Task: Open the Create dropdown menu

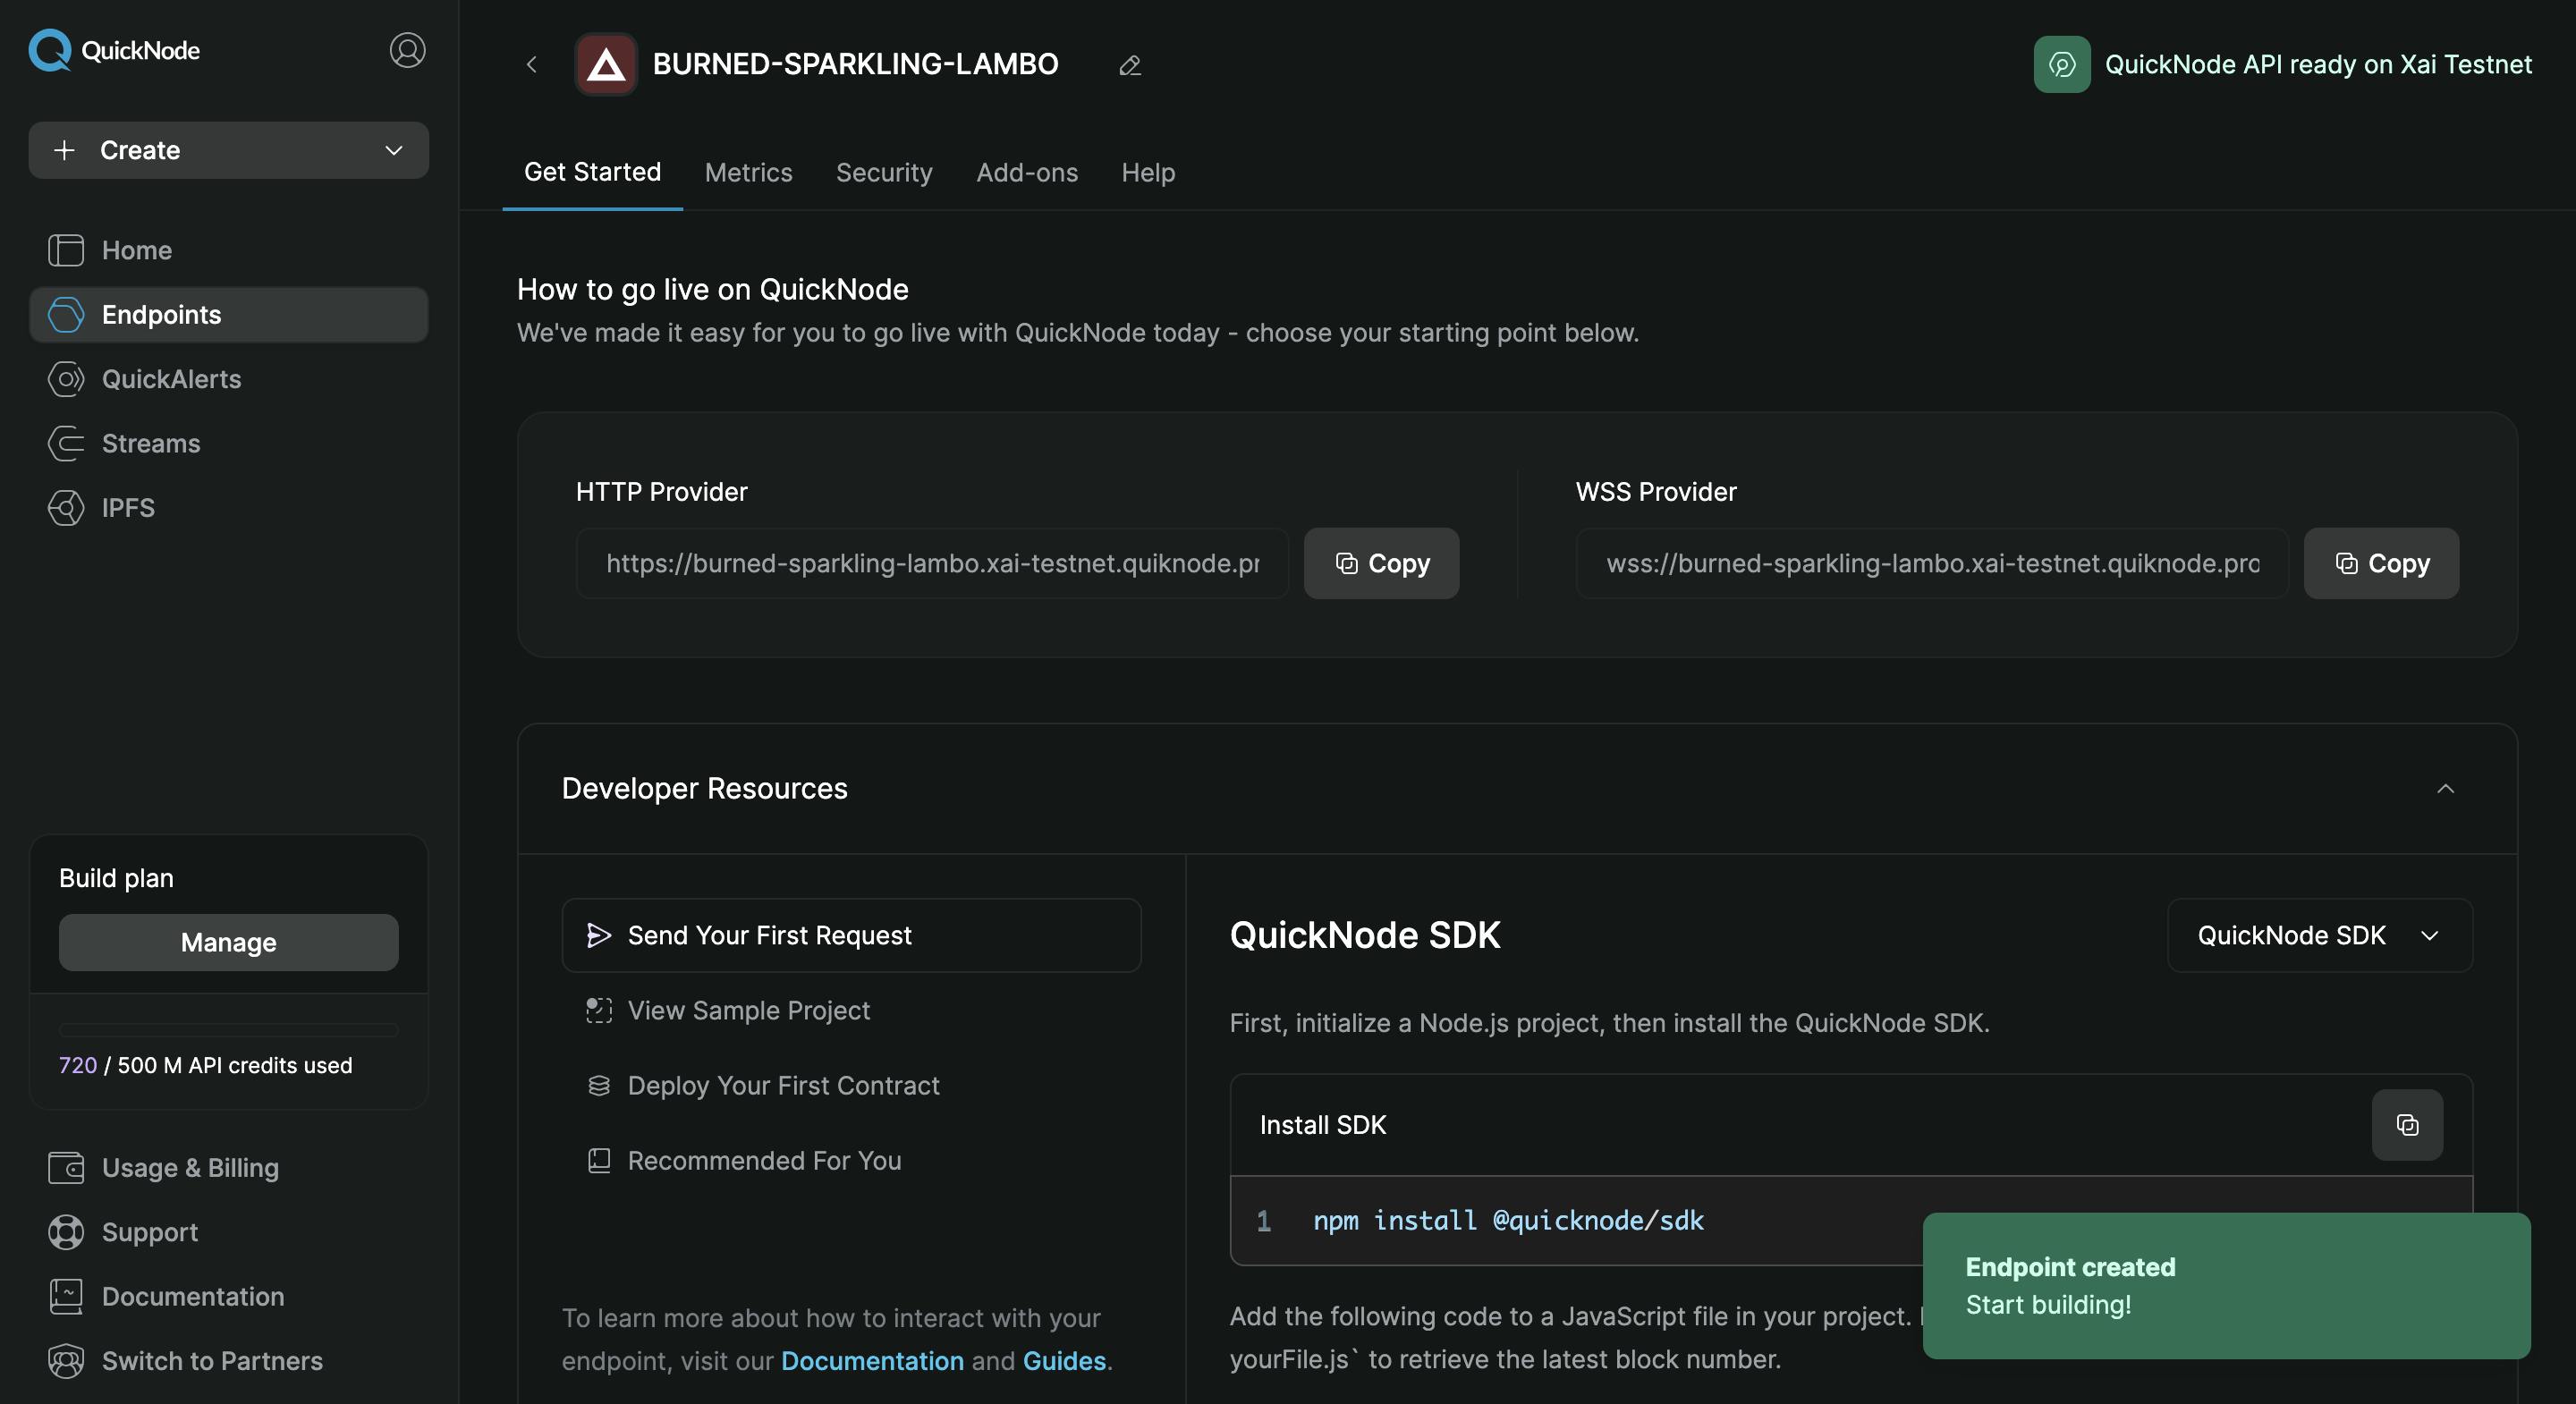Action: pyautogui.click(x=229, y=150)
